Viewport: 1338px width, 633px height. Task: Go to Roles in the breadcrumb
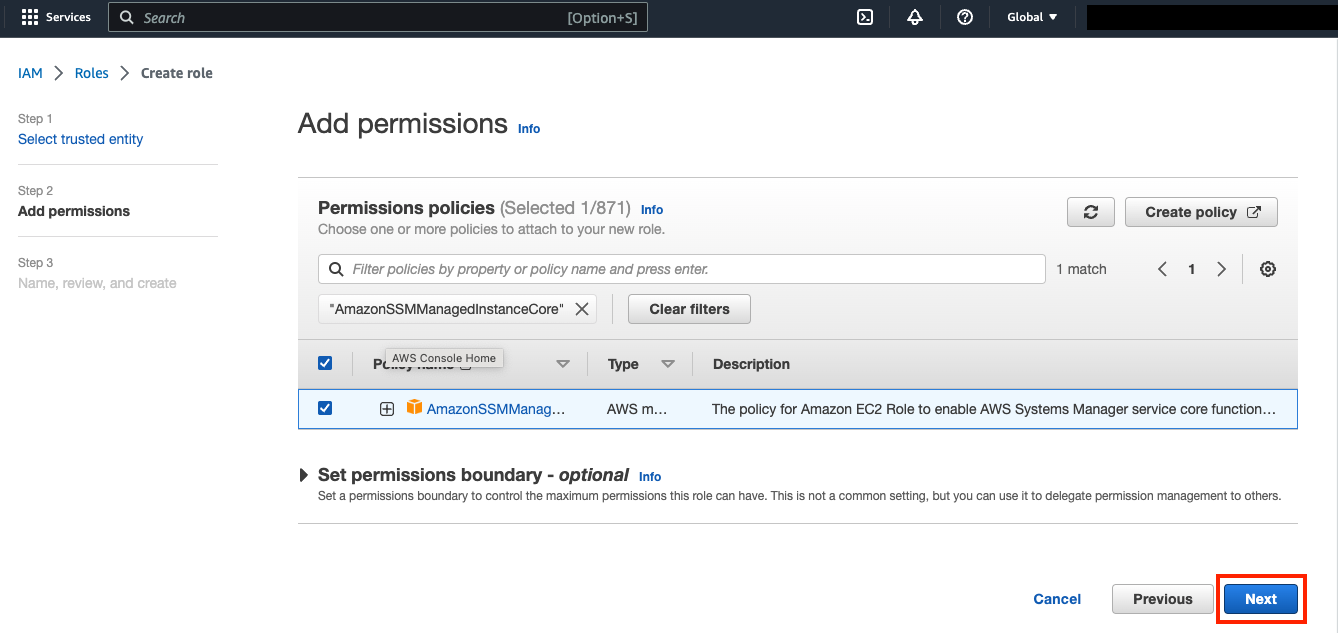[92, 73]
